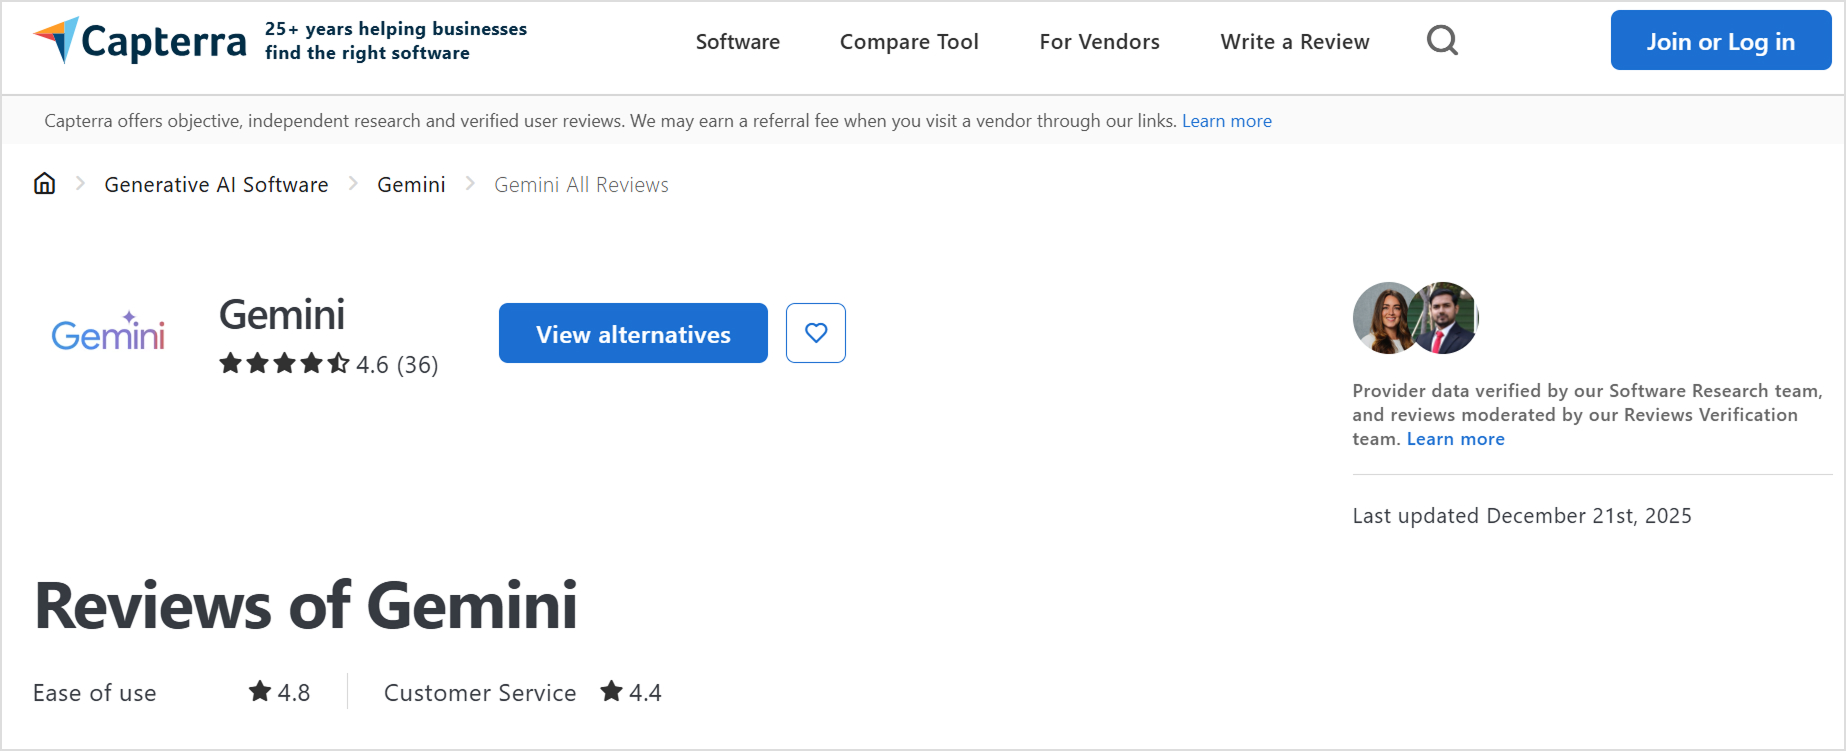Viewport: 1846px width, 751px height.
Task: Open Write a Review
Action: coord(1295,42)
